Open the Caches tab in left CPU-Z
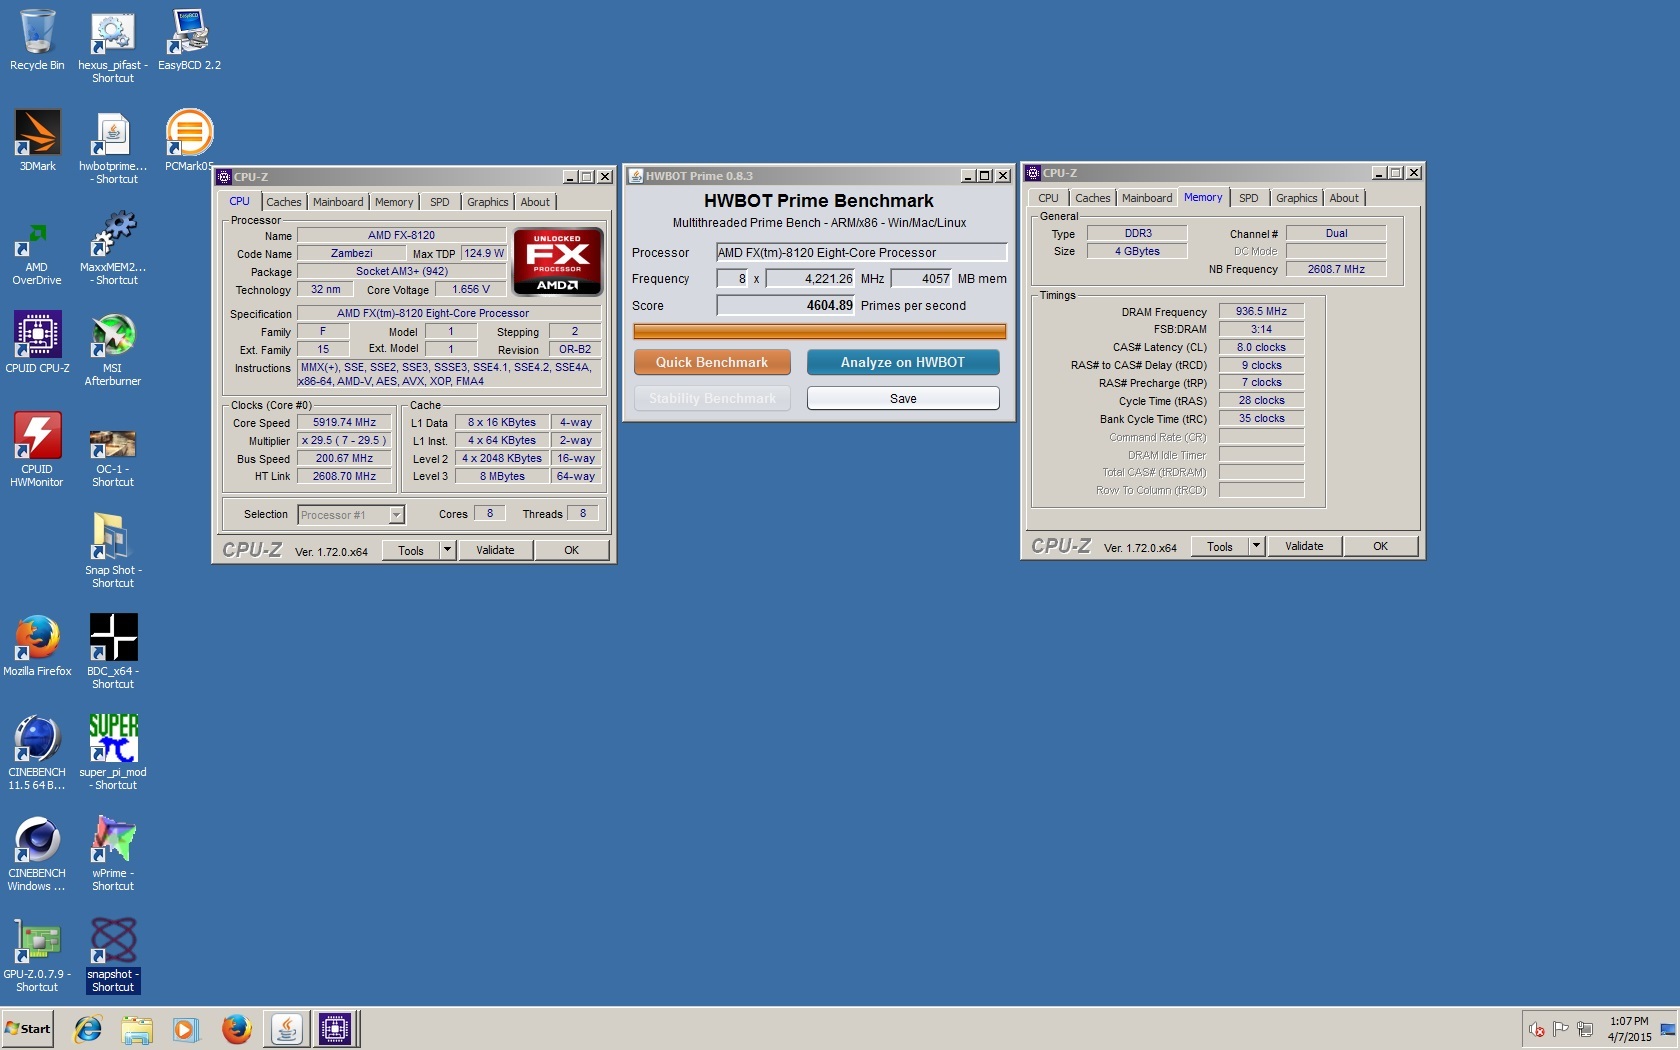The image size is (1680, 1050). [283, 202]
